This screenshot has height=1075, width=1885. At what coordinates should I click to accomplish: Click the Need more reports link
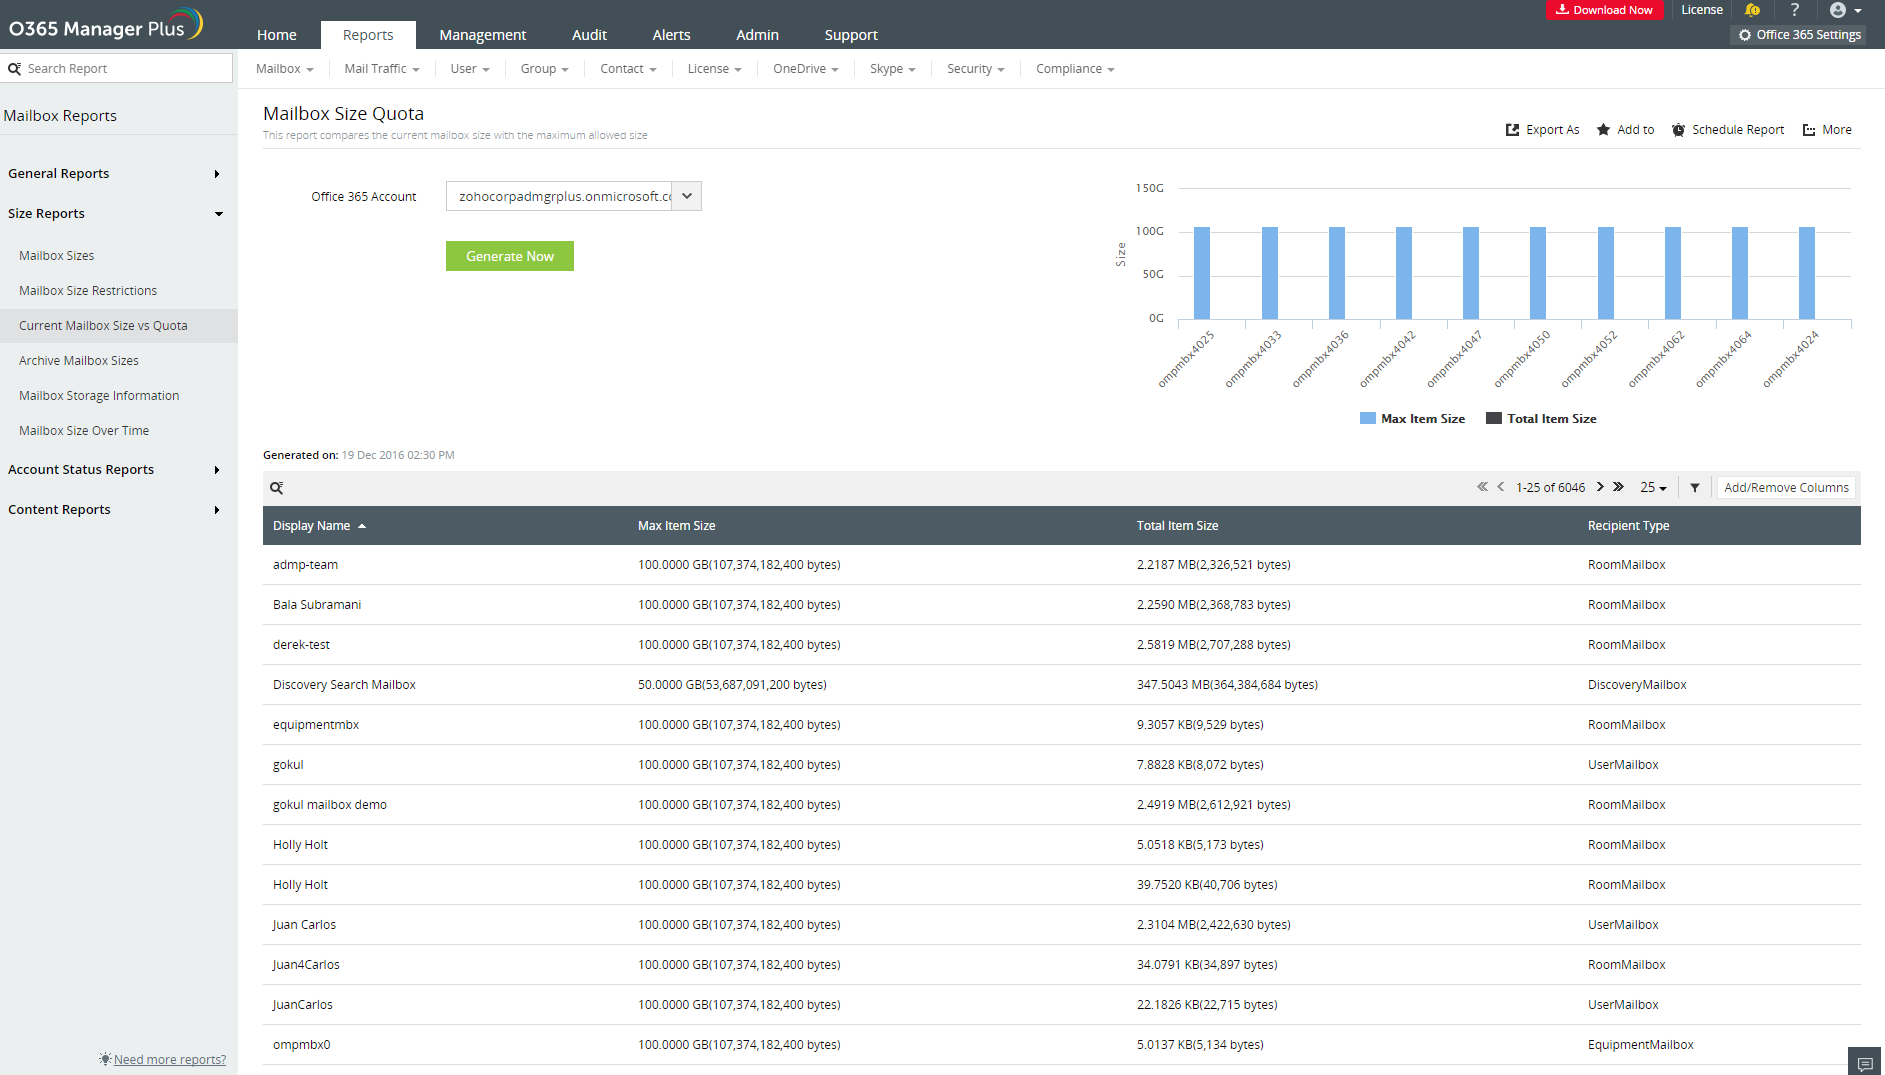pyautogui.click(x=168, y=1059)
